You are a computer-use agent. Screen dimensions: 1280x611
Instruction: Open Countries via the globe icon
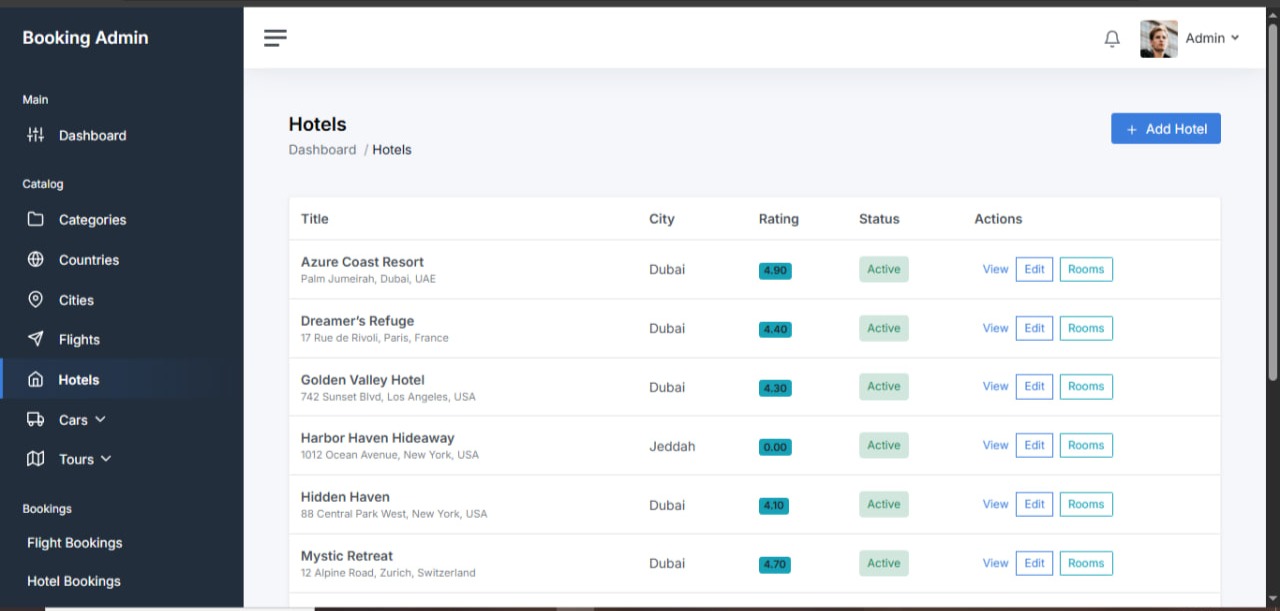[35, 259]
